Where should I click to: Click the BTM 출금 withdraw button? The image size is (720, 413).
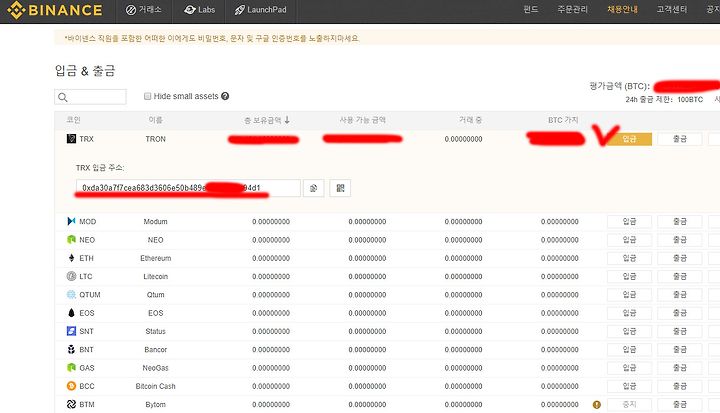pos(680,405)
